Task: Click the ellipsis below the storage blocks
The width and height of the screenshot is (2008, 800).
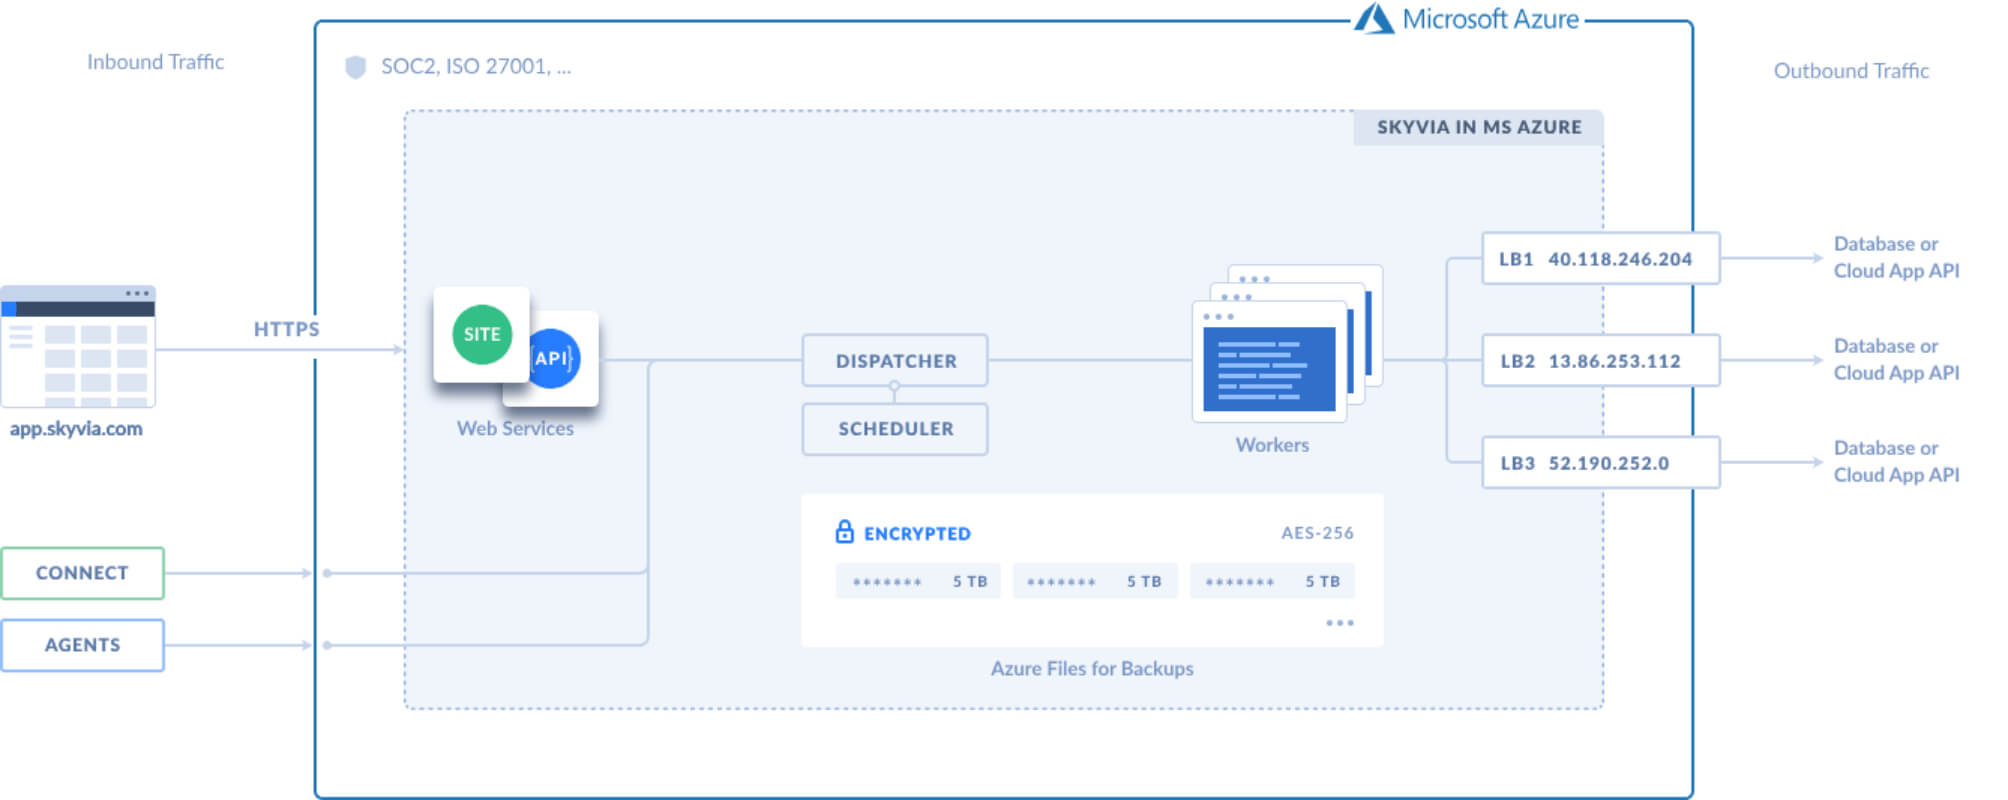Action: [x=1340, y=623]
